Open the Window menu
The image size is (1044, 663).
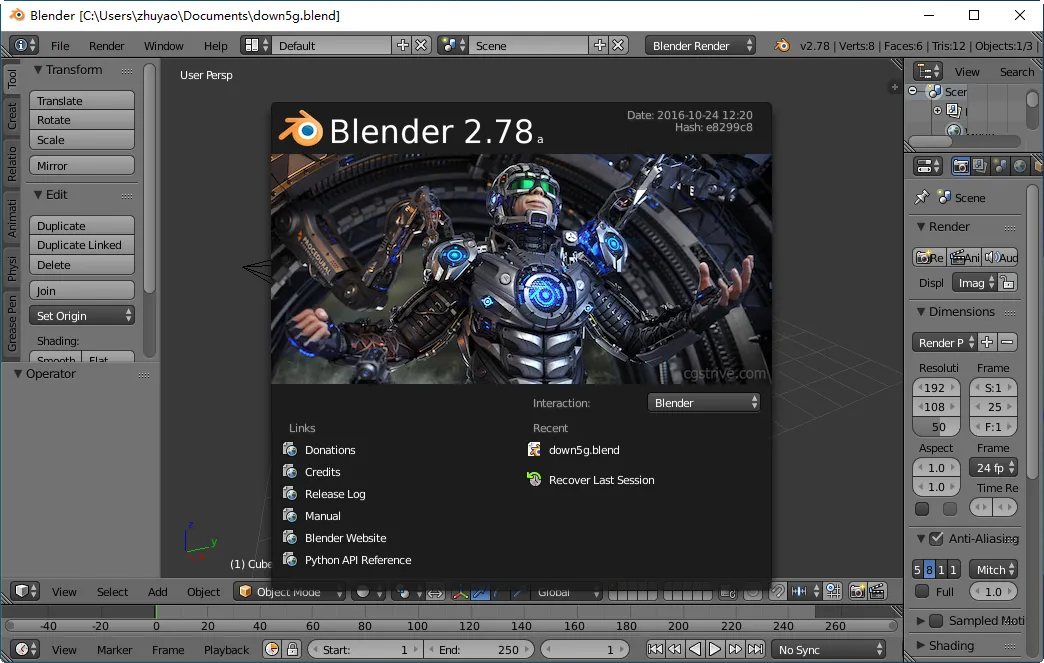(x=164, y=45)
